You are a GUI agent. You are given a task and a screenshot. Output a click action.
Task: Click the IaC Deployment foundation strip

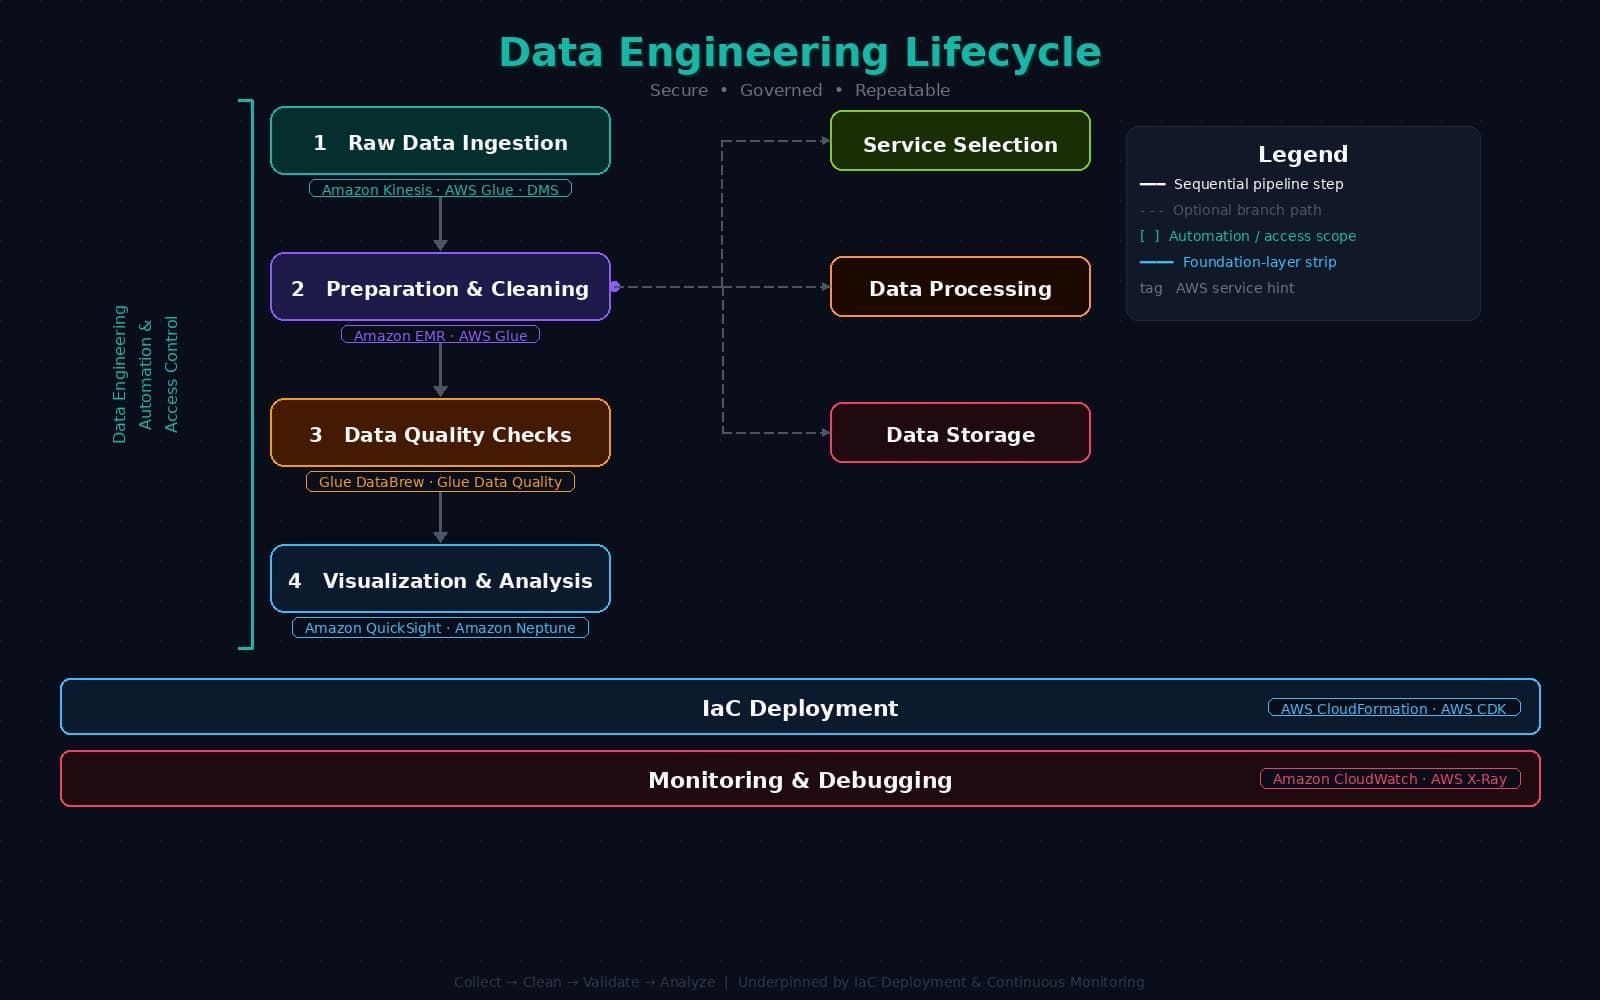pos(799,707)
